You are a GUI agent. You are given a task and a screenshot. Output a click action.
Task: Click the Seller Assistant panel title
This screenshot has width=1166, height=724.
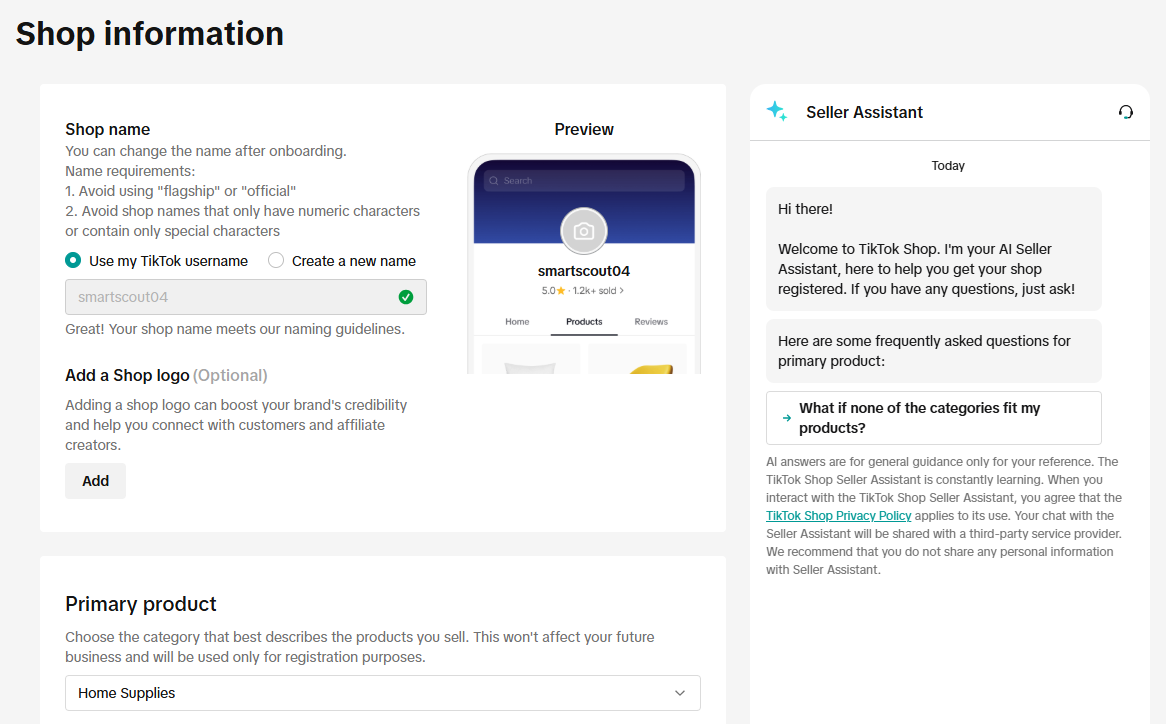pyautogui.click(x=864, y=112)
